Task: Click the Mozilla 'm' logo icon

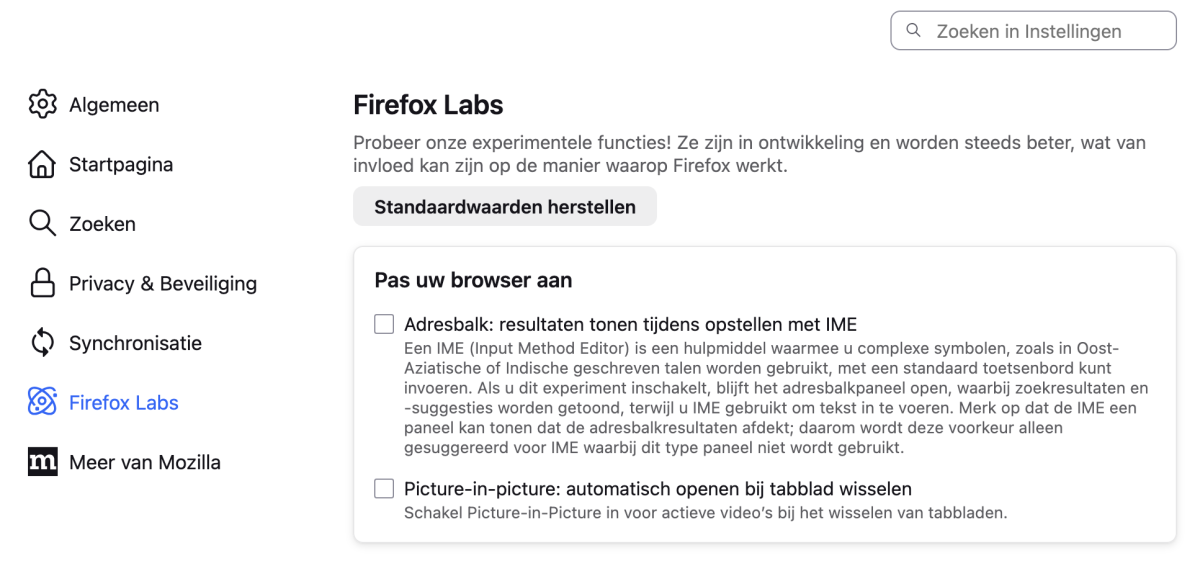Action: coord(42,462)
